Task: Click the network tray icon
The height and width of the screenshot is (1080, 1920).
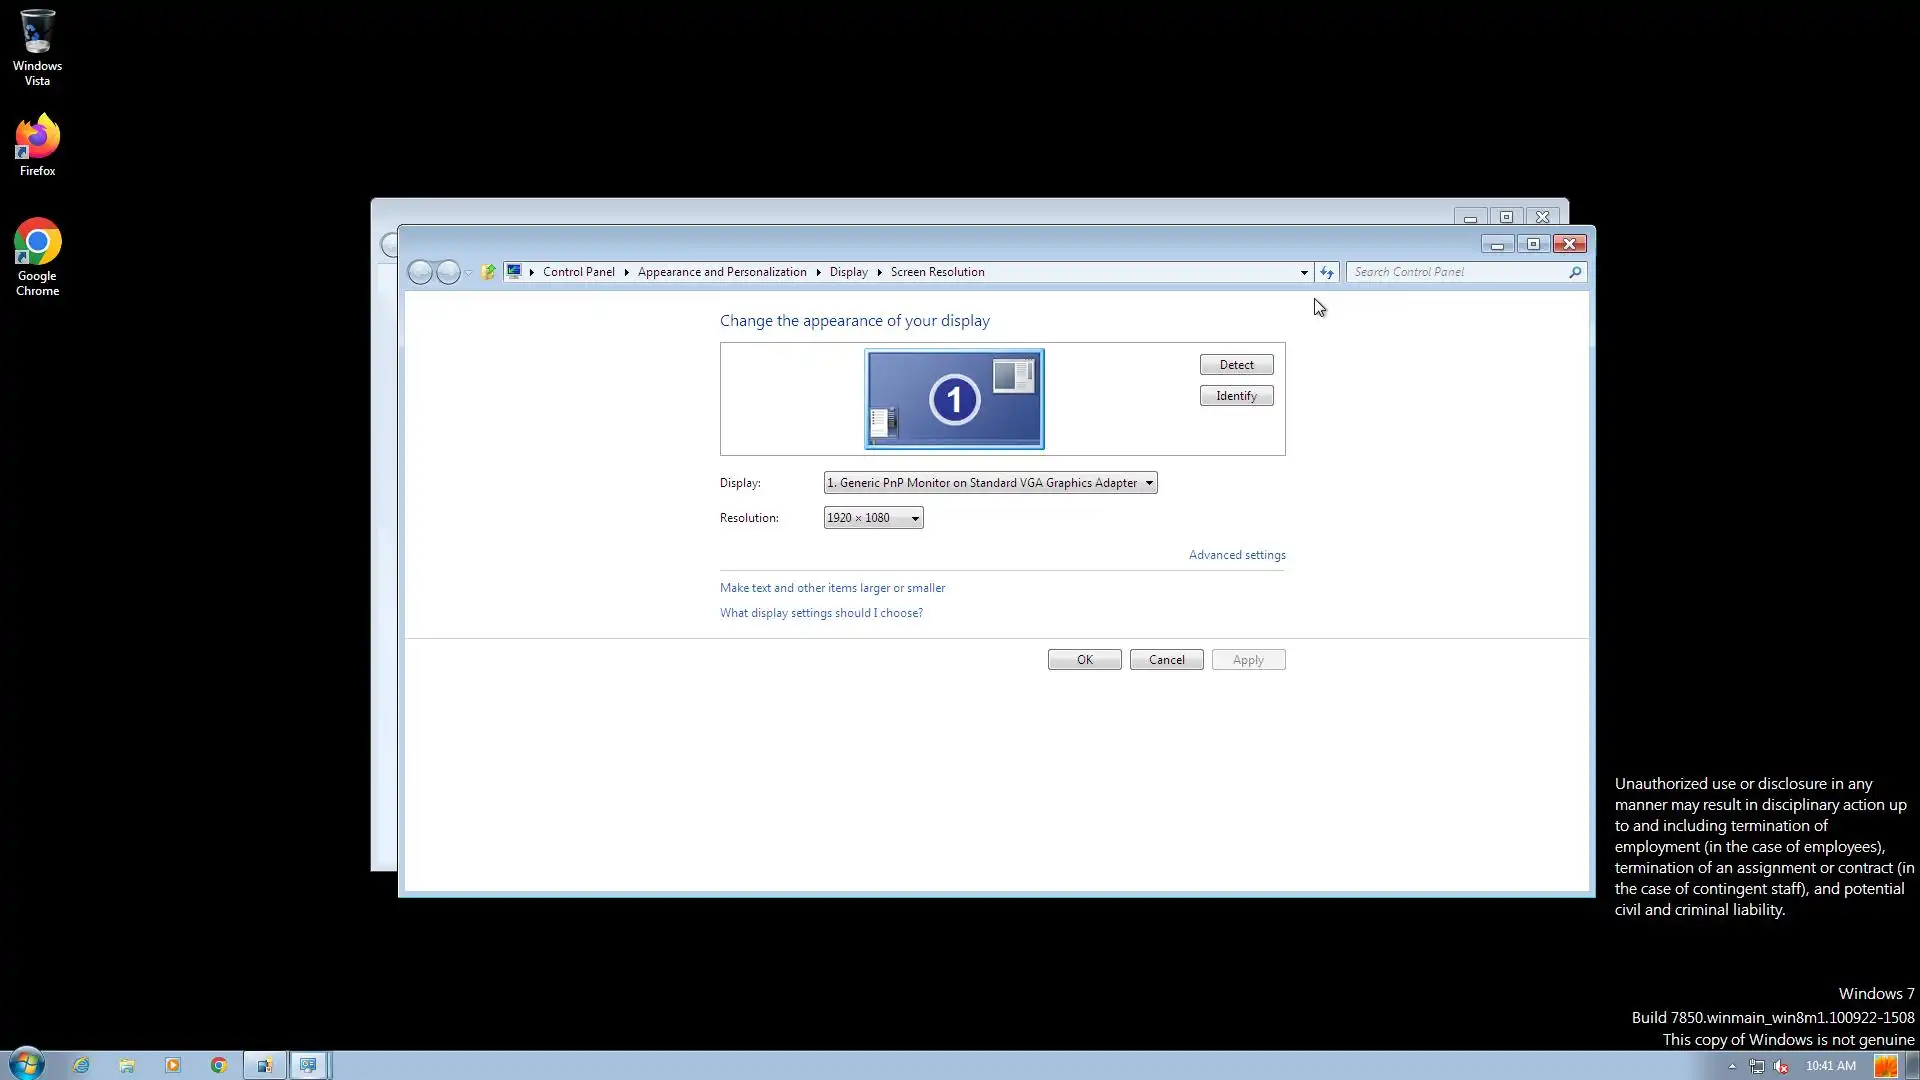Action: (1756, 1066)
